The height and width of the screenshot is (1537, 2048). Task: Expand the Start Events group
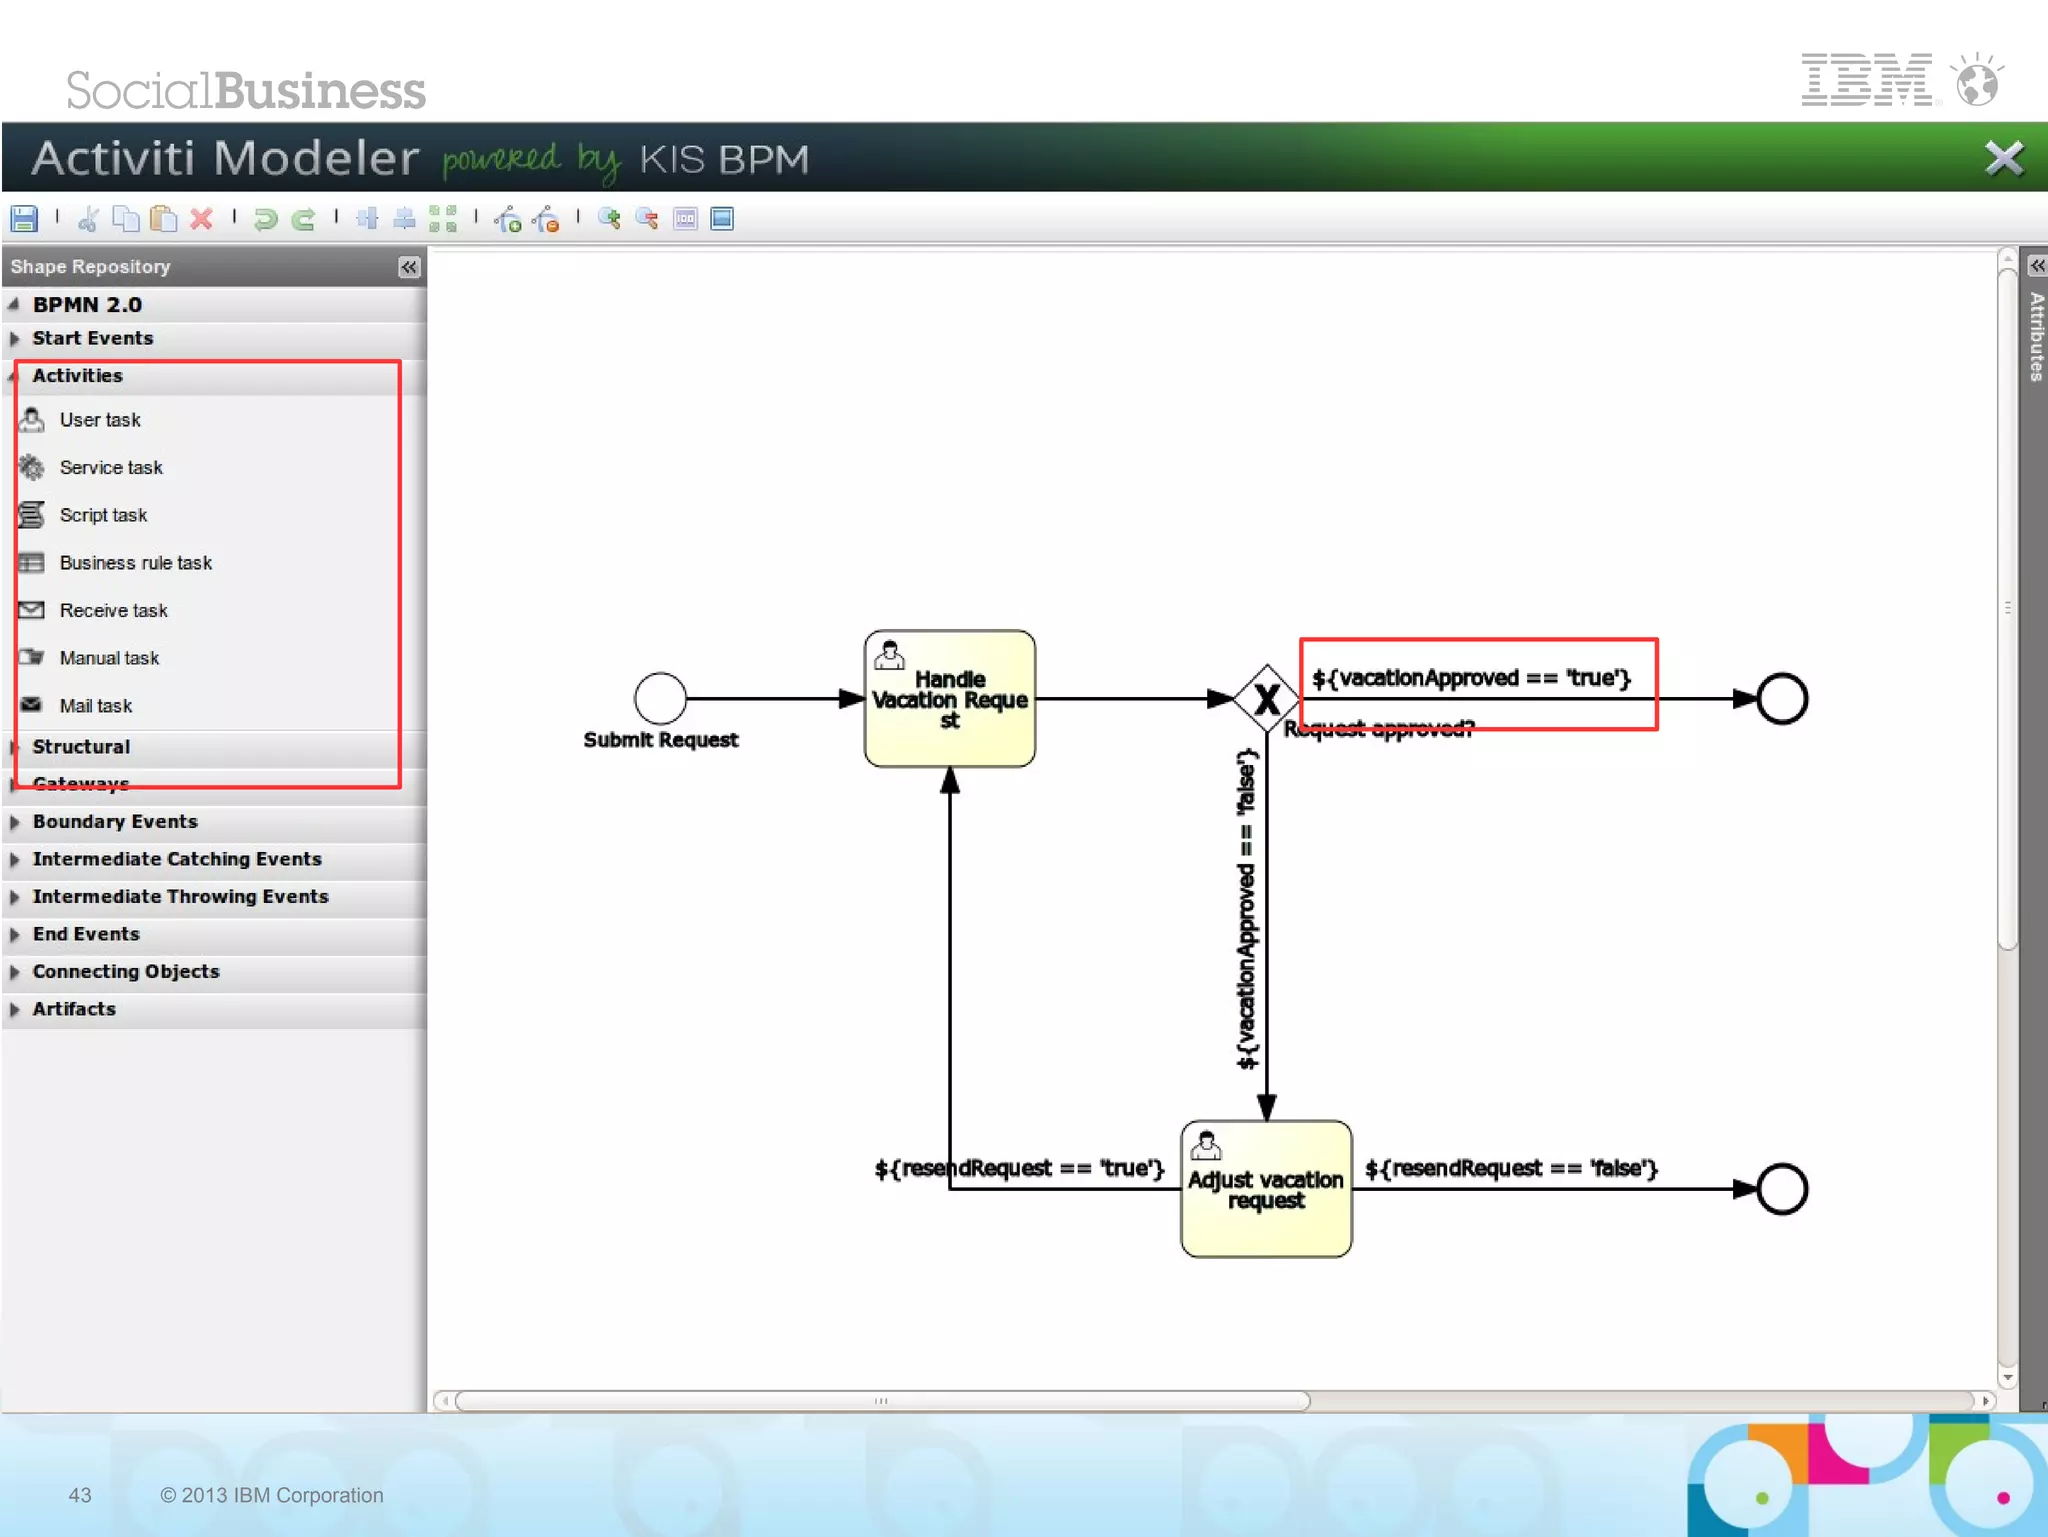click(x=92, y=338)
